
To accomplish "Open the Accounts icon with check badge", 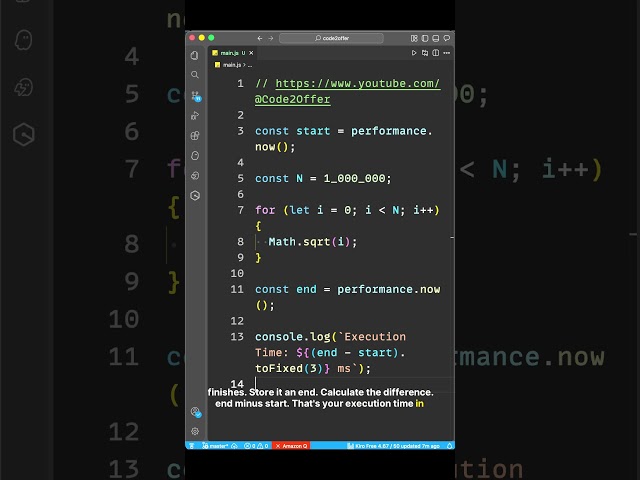I will pyautogui.click(x=196, y=412).
